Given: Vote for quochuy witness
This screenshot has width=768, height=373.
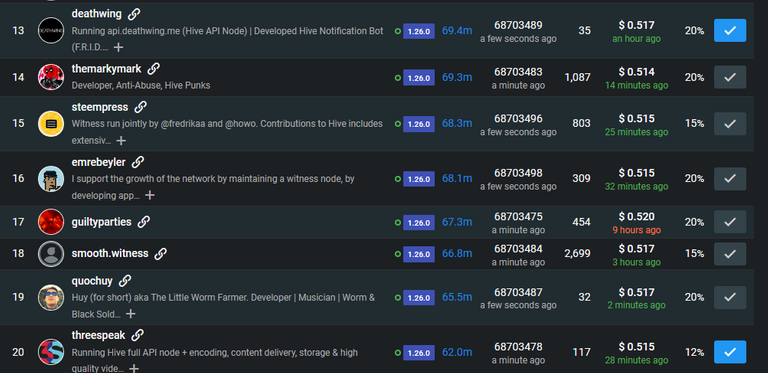Looking at the screenshot, I should click(x=730, y=297).
